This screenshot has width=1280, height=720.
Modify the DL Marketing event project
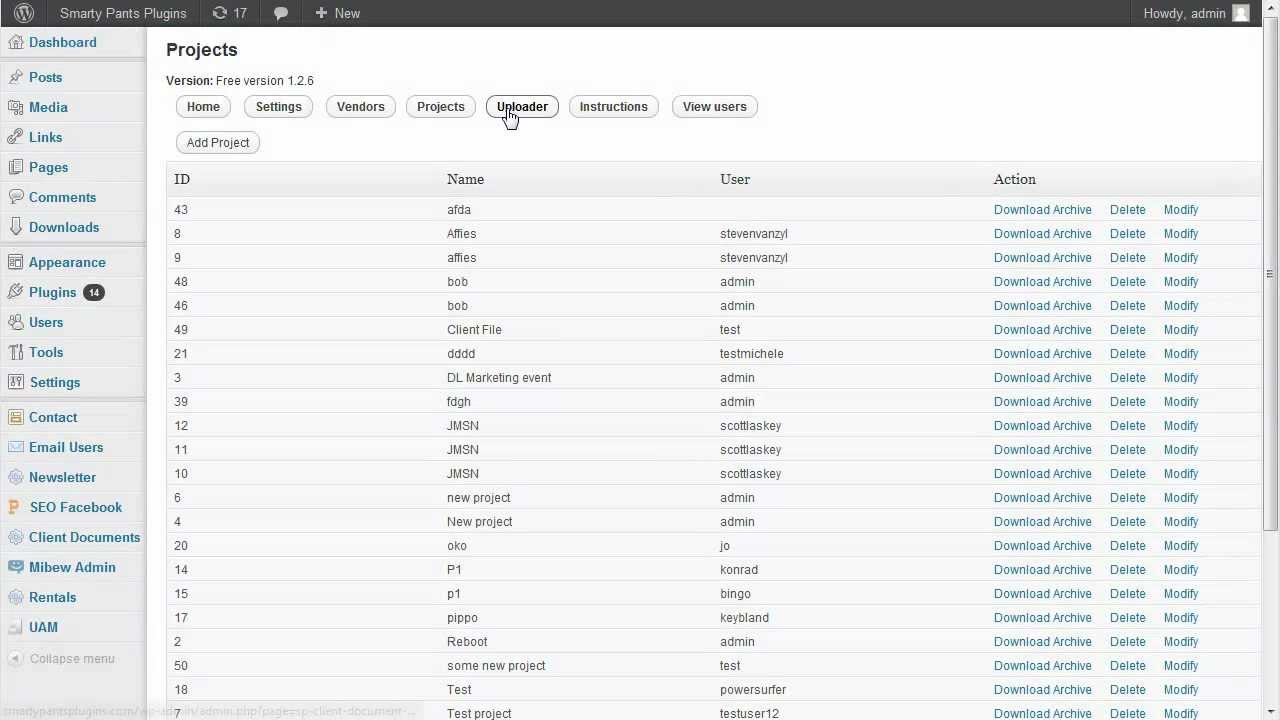click(x=1180, y=378)
